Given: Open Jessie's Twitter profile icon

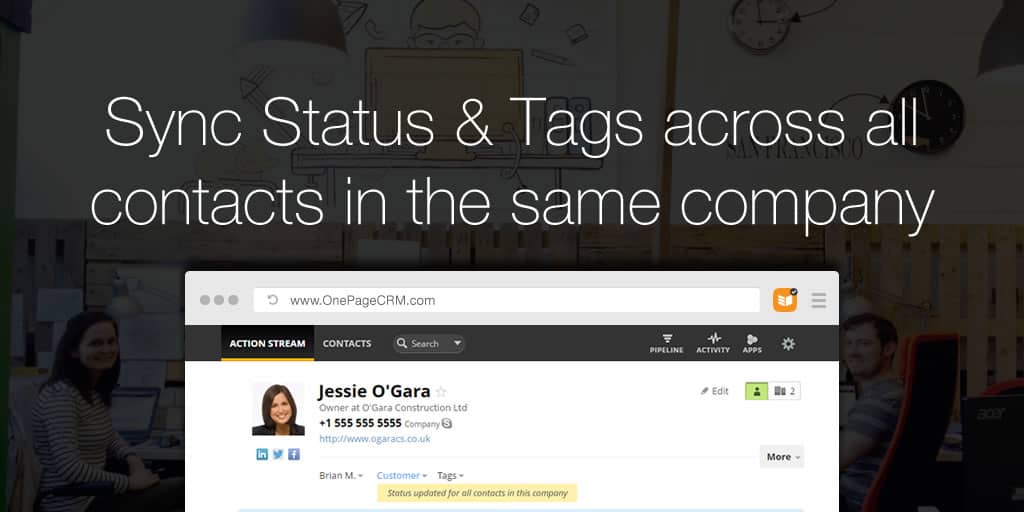Looking at the screenshot, I should tap(278, 455).
